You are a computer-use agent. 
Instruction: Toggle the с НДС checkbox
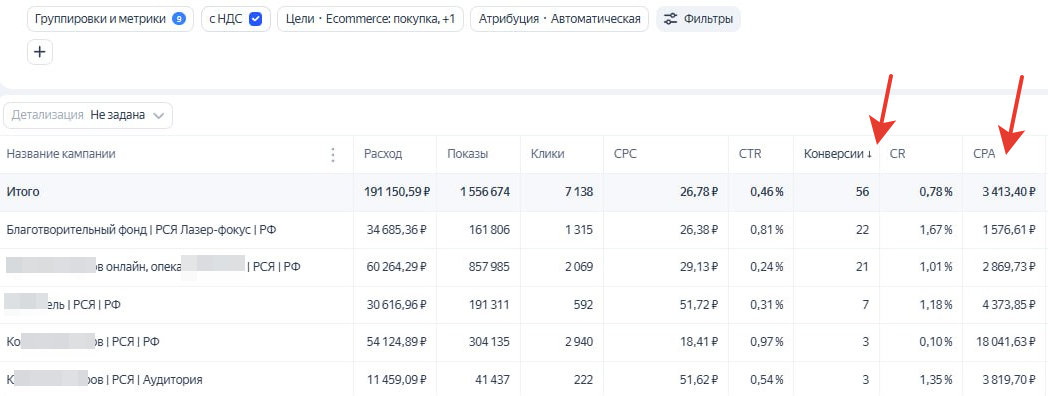click(x=255, y=19)
